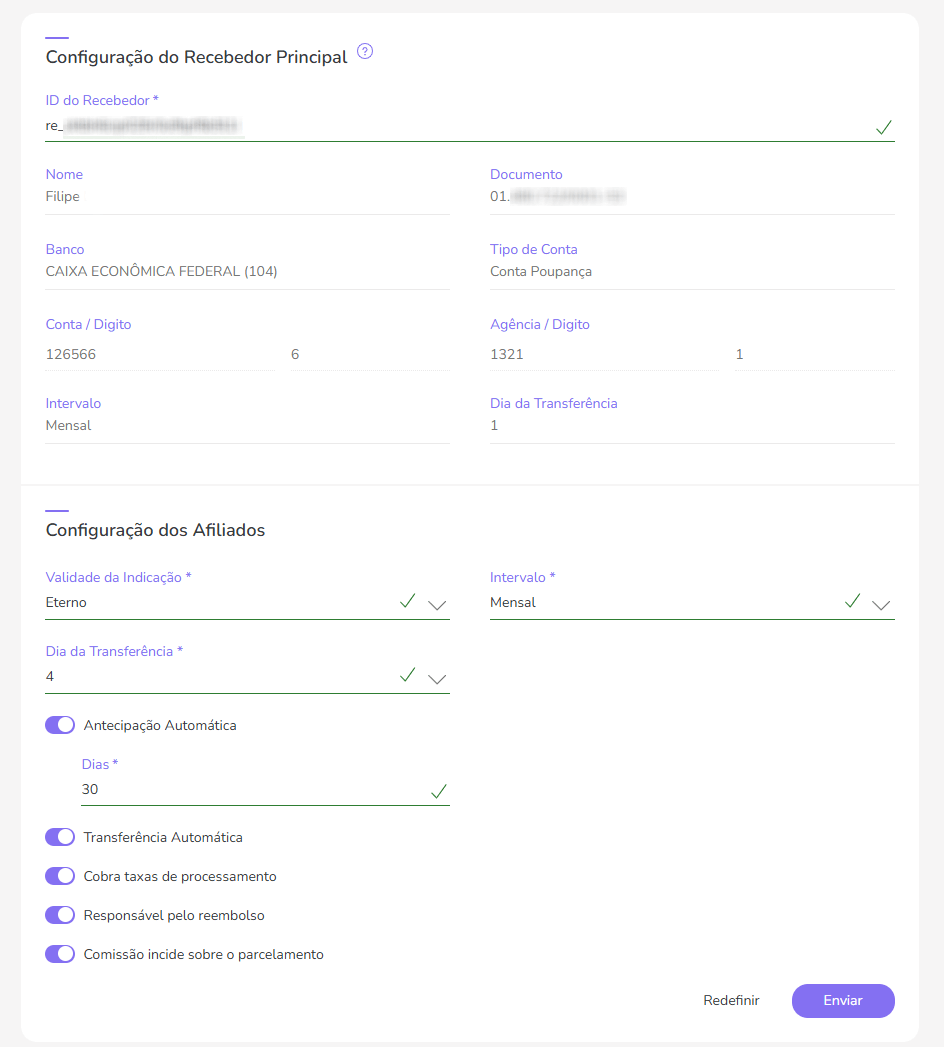
Task: Toggle Antecipação Automática switch
Action: (x=60, y=725)
